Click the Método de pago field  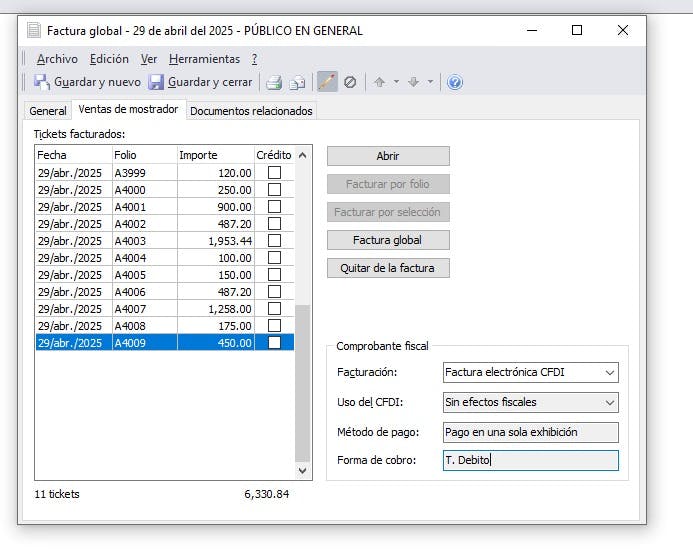[531, 432]
